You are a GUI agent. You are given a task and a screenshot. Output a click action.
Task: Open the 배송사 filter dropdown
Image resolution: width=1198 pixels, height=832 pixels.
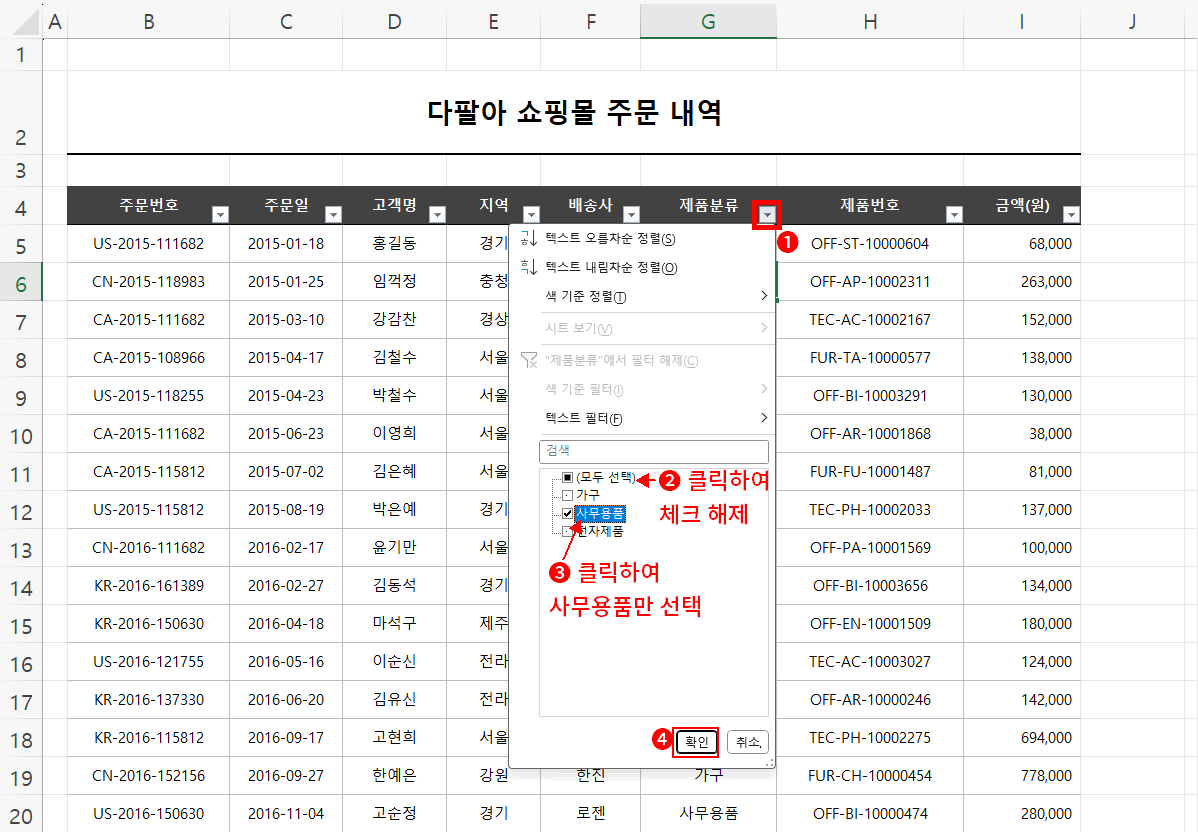tap(631, 215)
